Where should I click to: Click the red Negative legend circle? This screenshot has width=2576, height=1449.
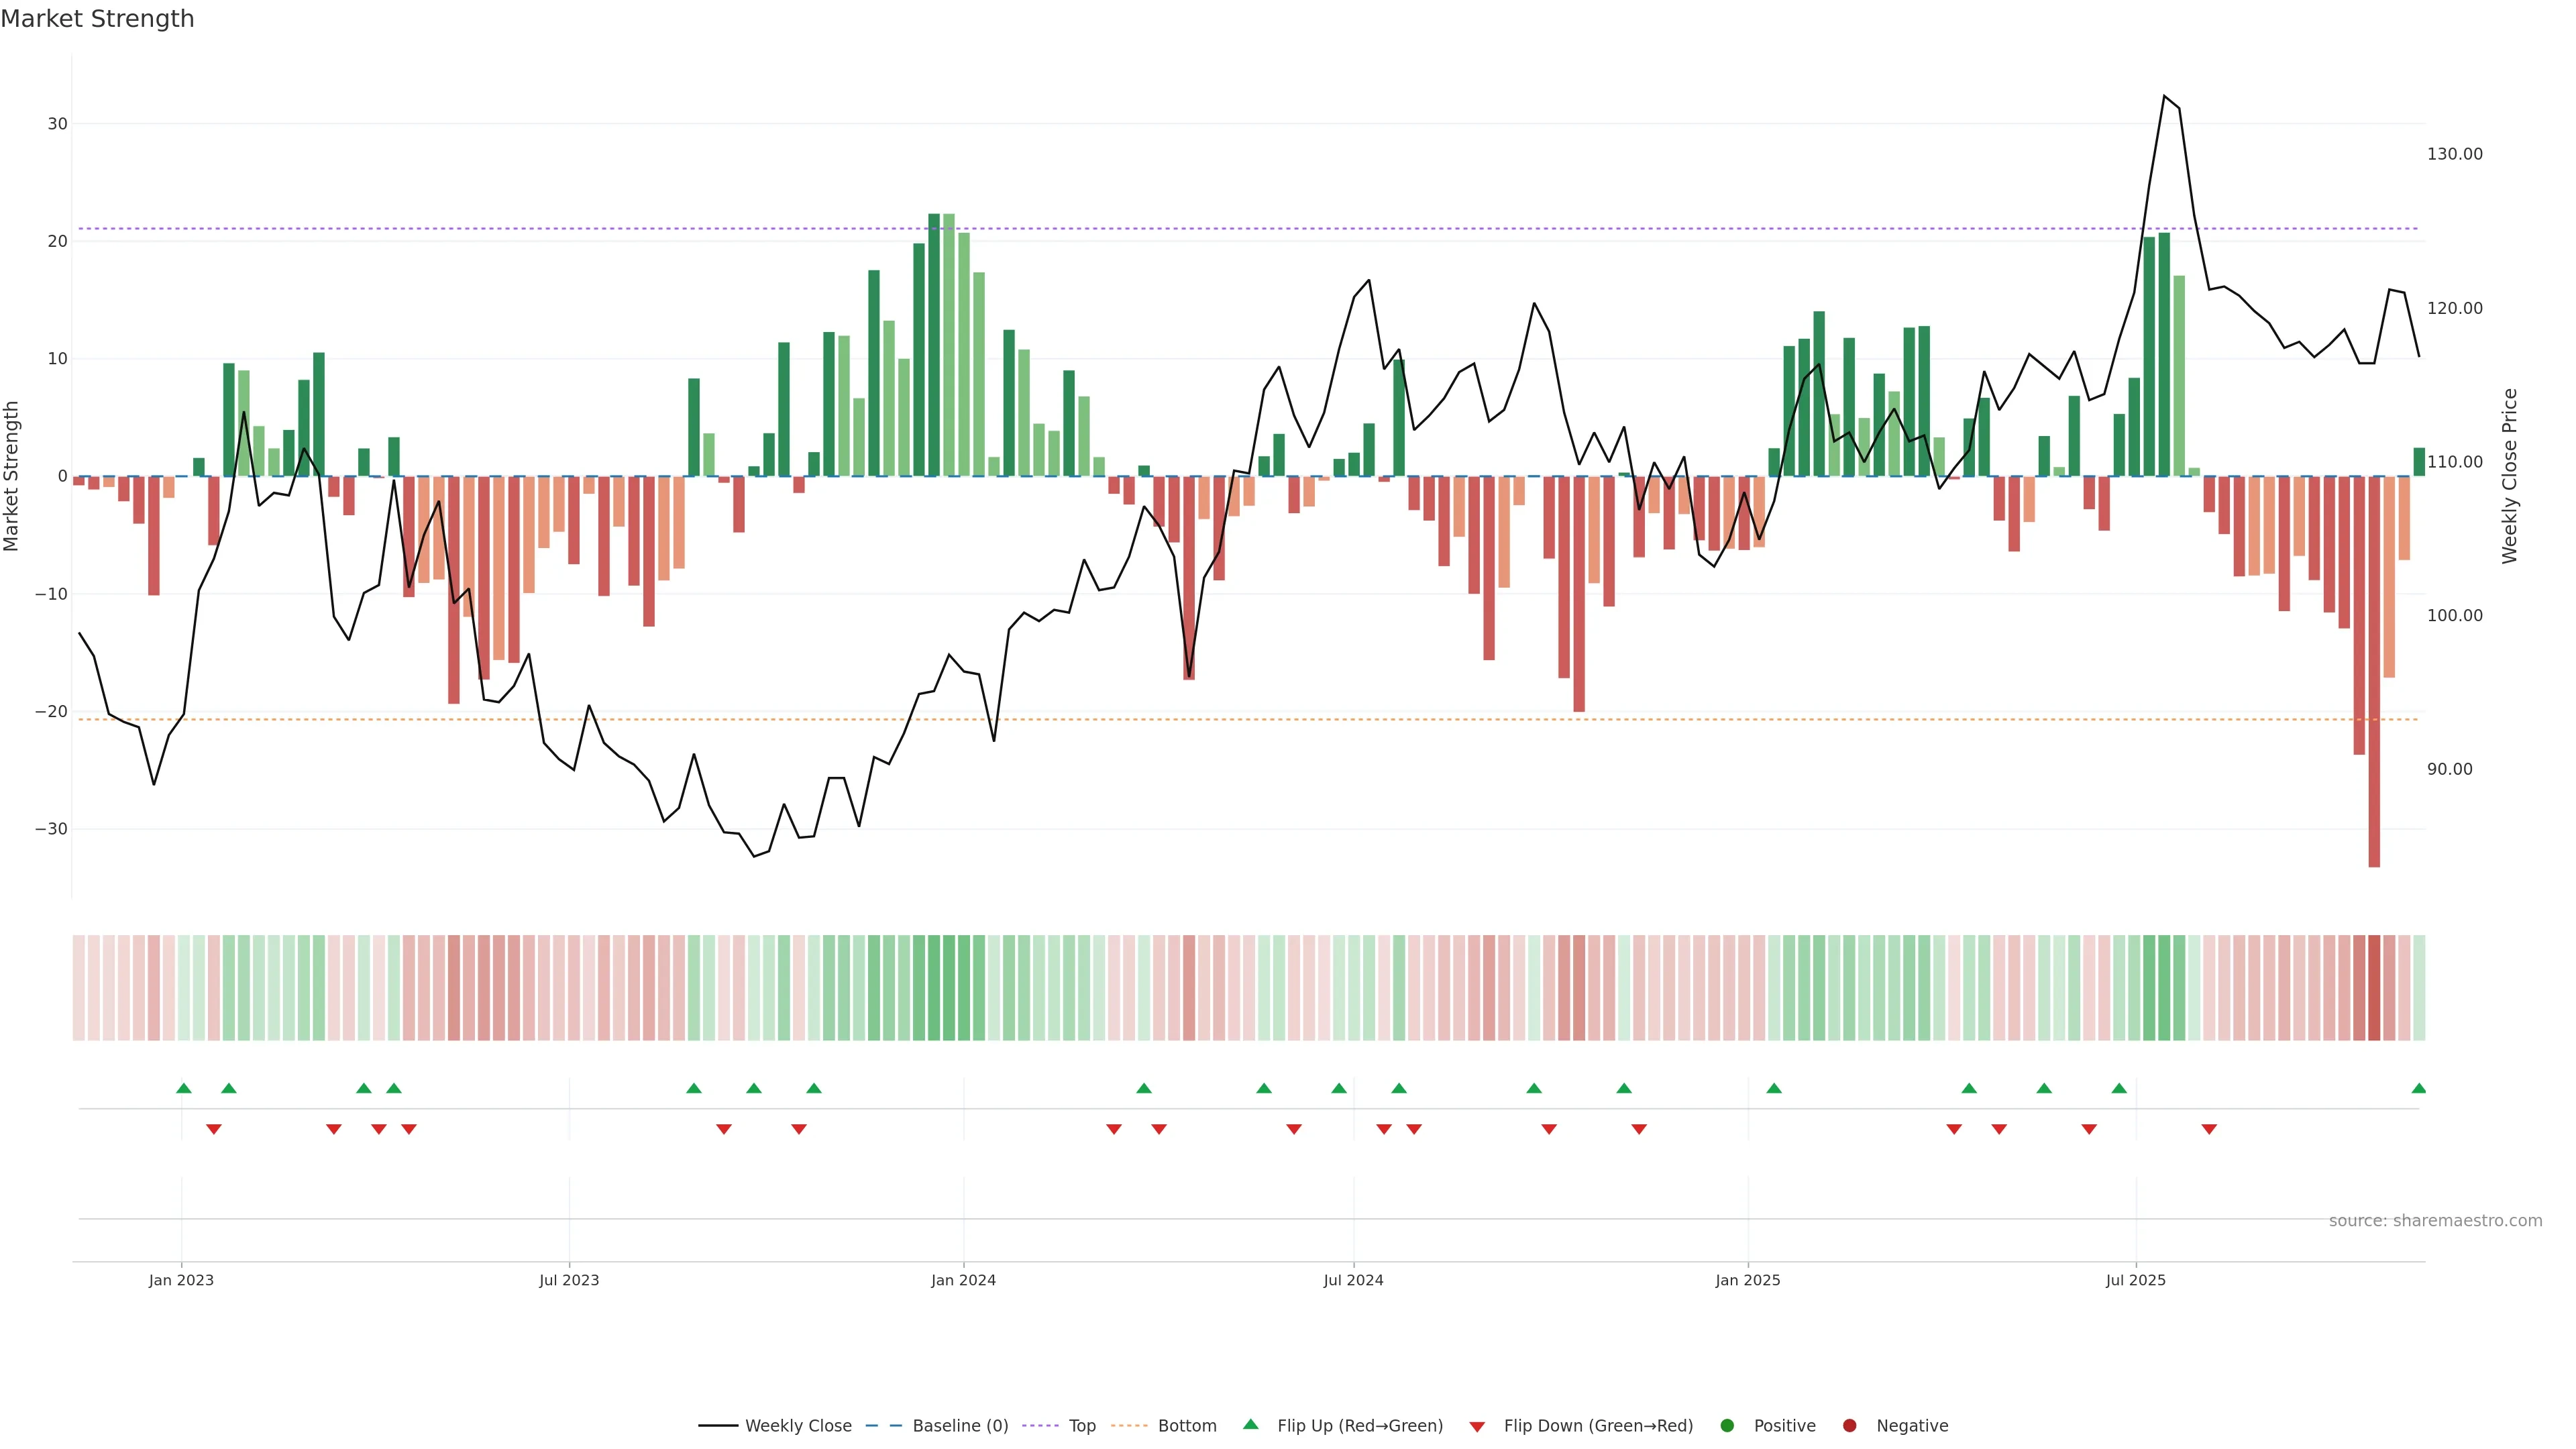pyautogui.click(x=1849, y=1426)
